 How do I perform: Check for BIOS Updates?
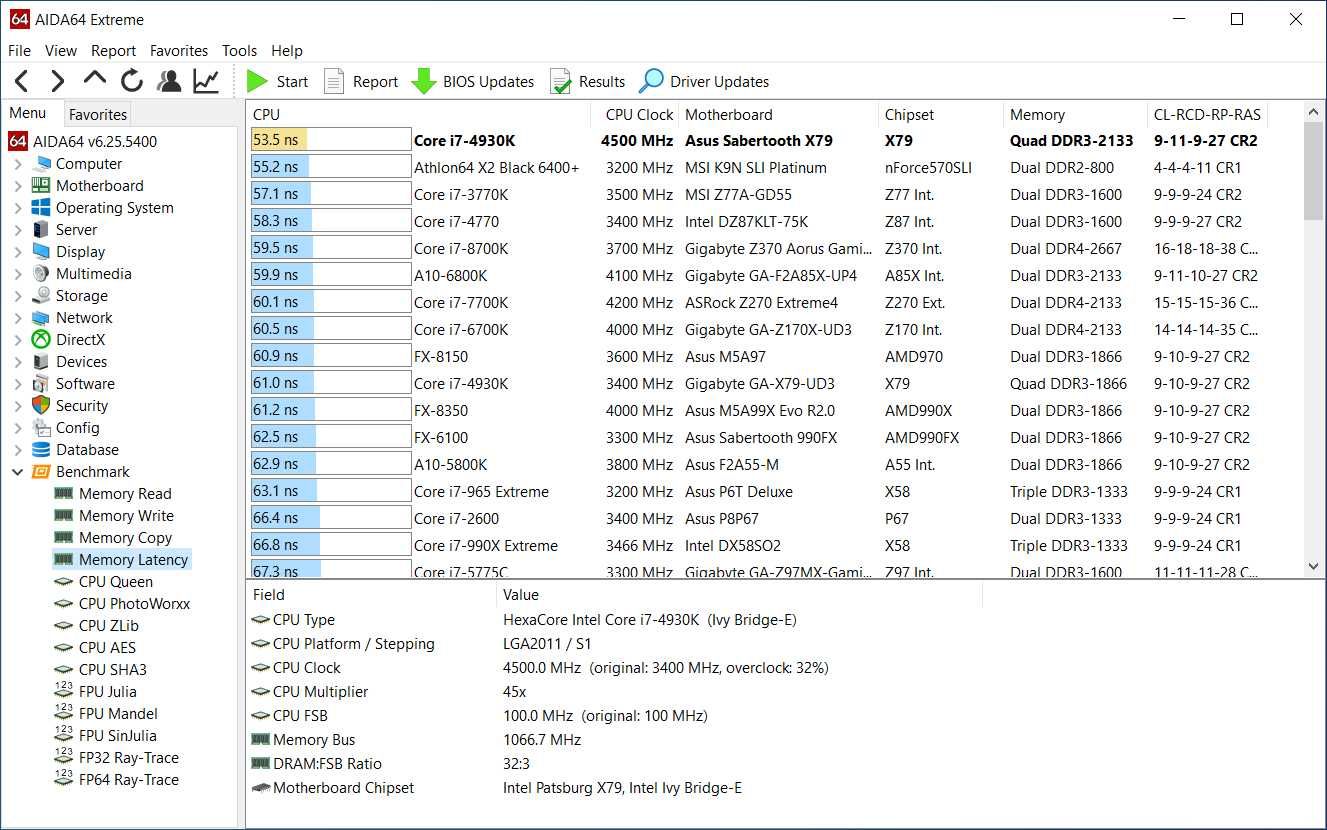pos(473,82)
